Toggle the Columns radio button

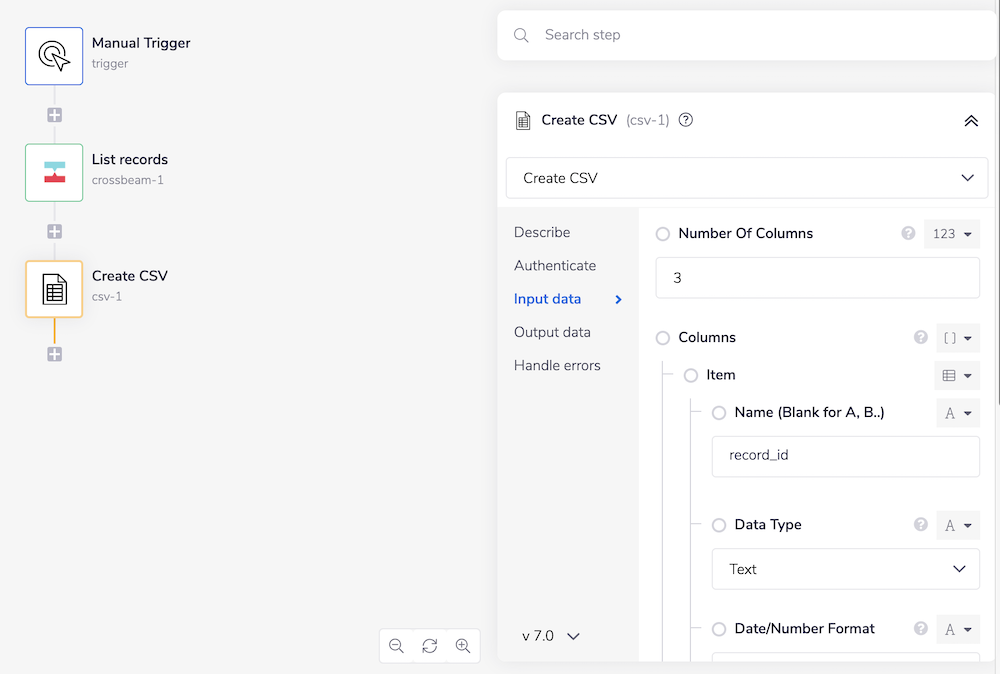pyautogui.click(x=663, y=338)
